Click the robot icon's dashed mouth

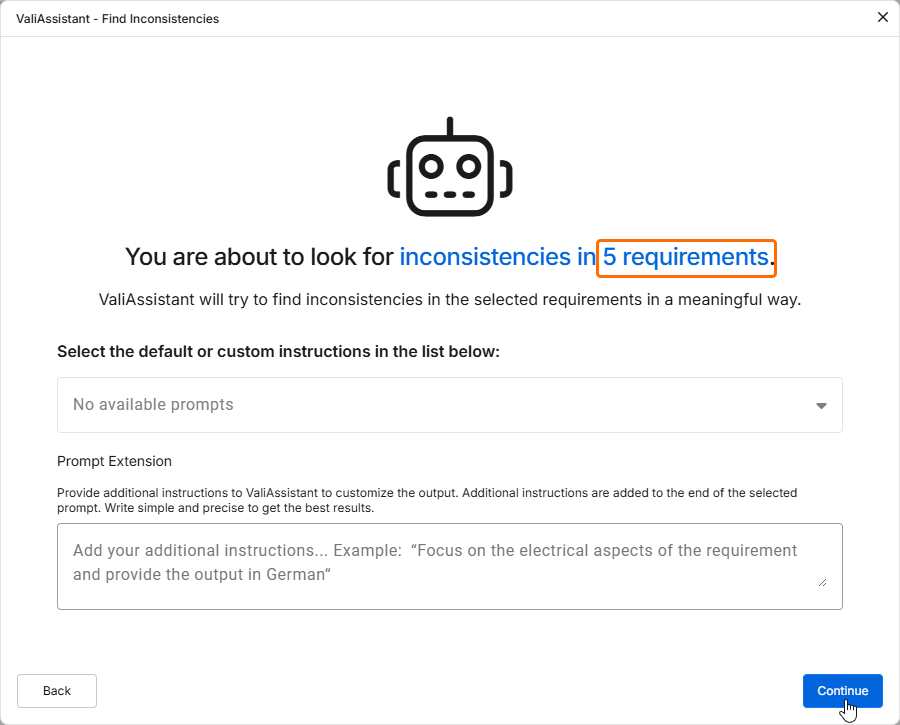(450, 194)
